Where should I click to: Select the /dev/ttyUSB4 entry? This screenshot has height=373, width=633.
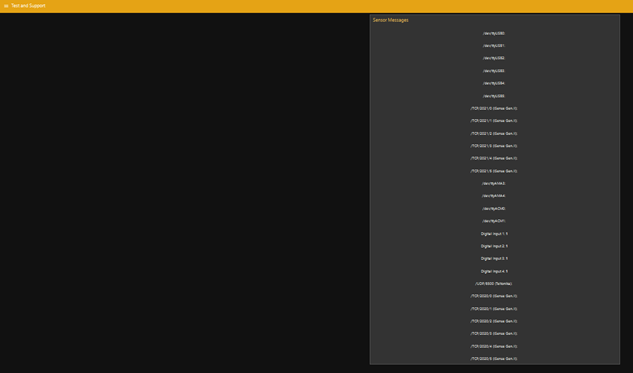(x=494, y=84)
